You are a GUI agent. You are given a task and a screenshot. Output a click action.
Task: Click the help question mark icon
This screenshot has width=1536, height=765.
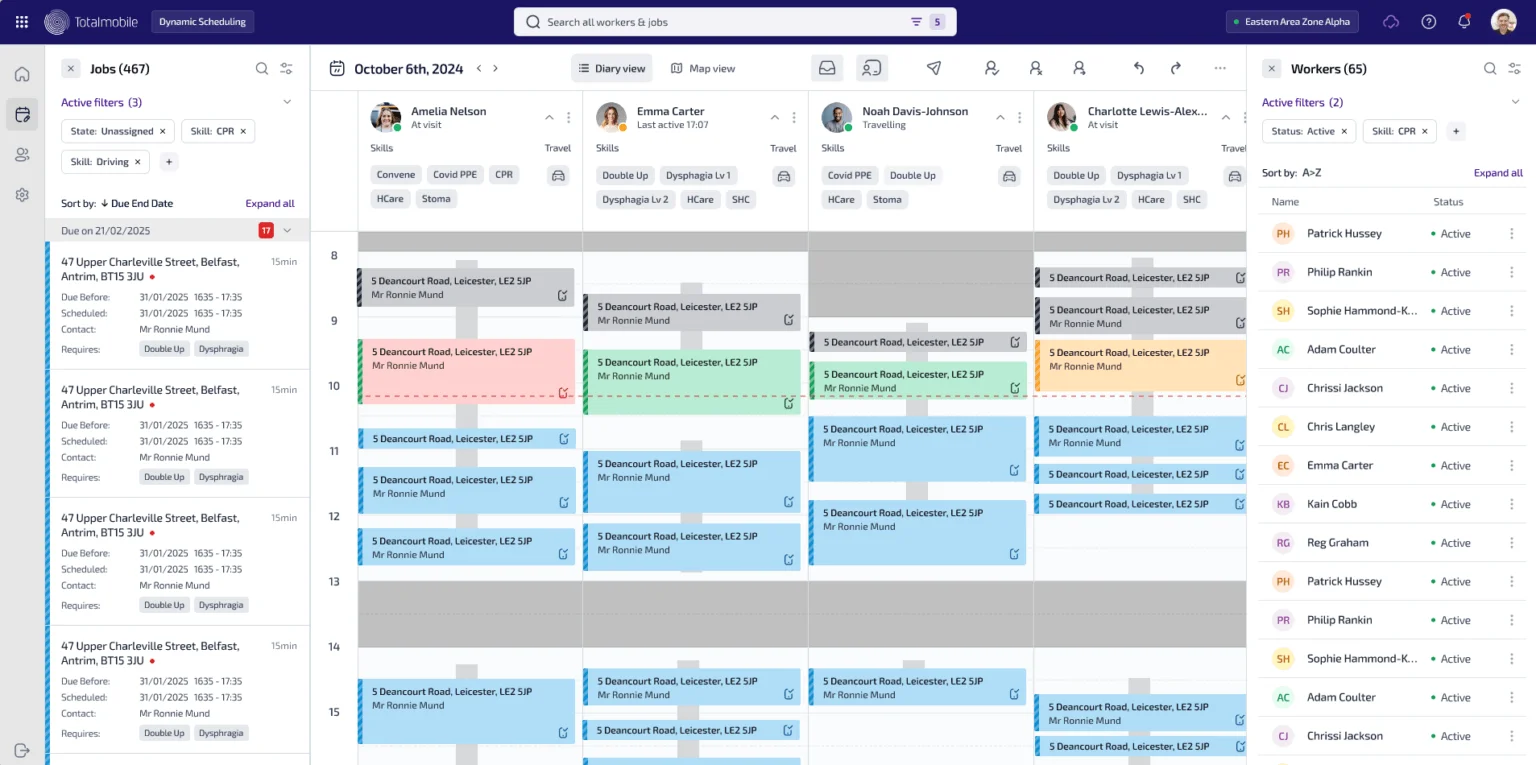point(1428,22)
